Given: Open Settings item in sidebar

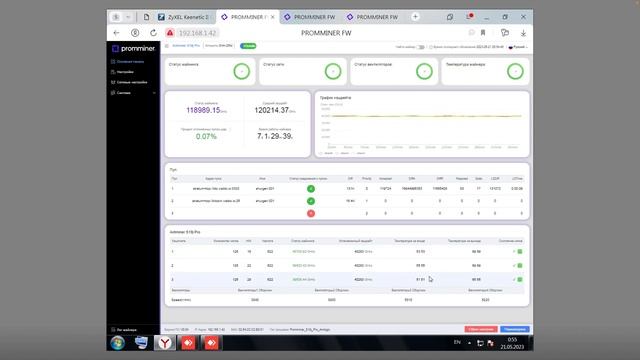Looking at the screenshot, I should coord(122,72).
